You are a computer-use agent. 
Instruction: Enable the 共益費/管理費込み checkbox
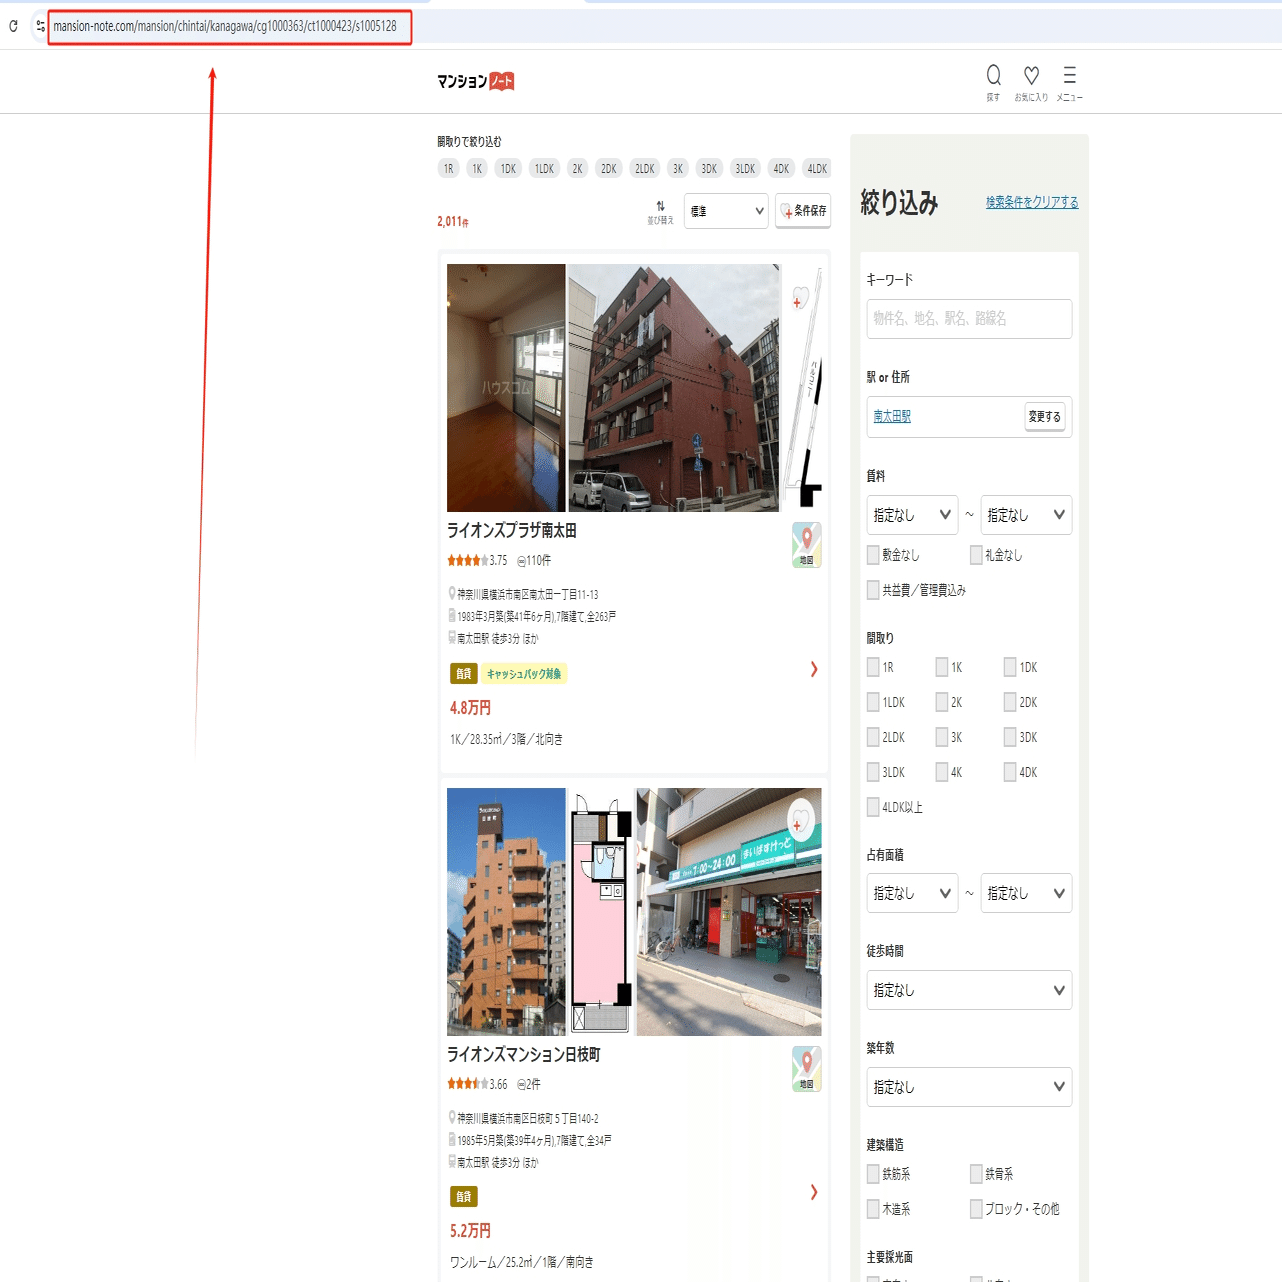tap(873, 590)
